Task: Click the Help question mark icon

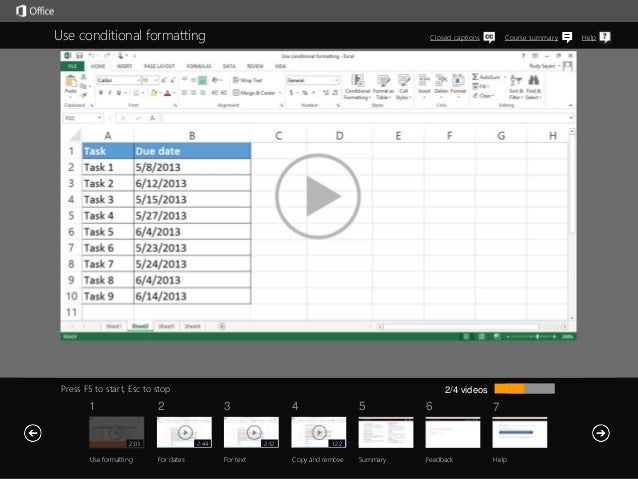Action: point(604,37)
